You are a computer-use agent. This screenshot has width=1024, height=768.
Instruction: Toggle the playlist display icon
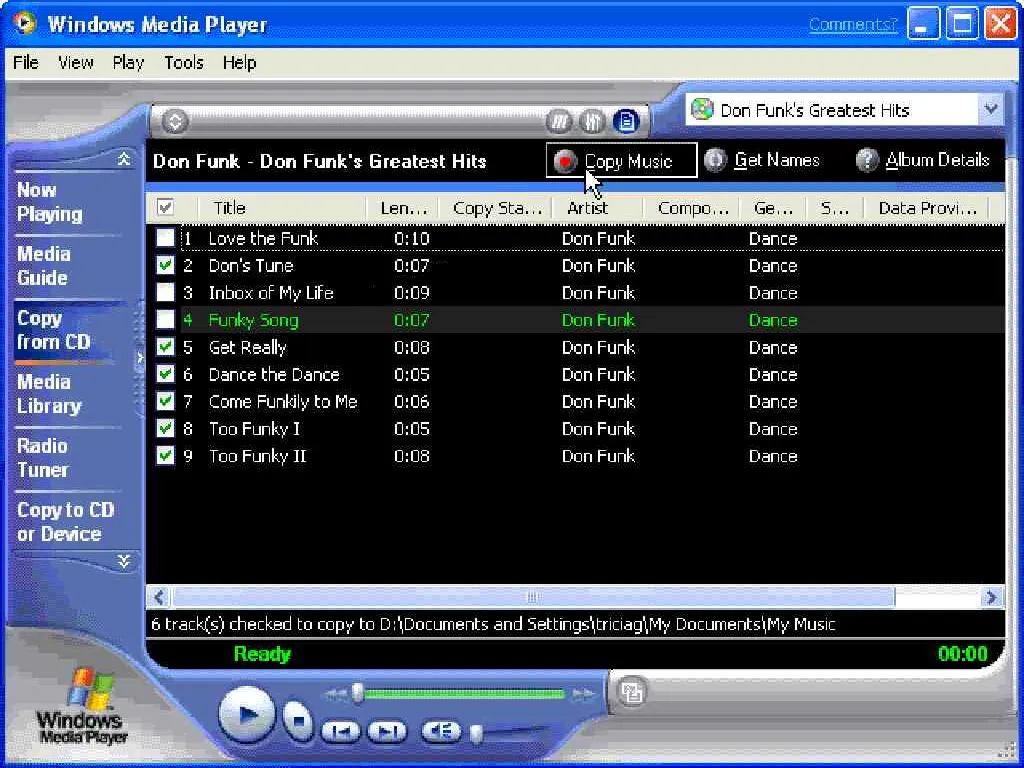pyautogui.click(x=626, y=121)
